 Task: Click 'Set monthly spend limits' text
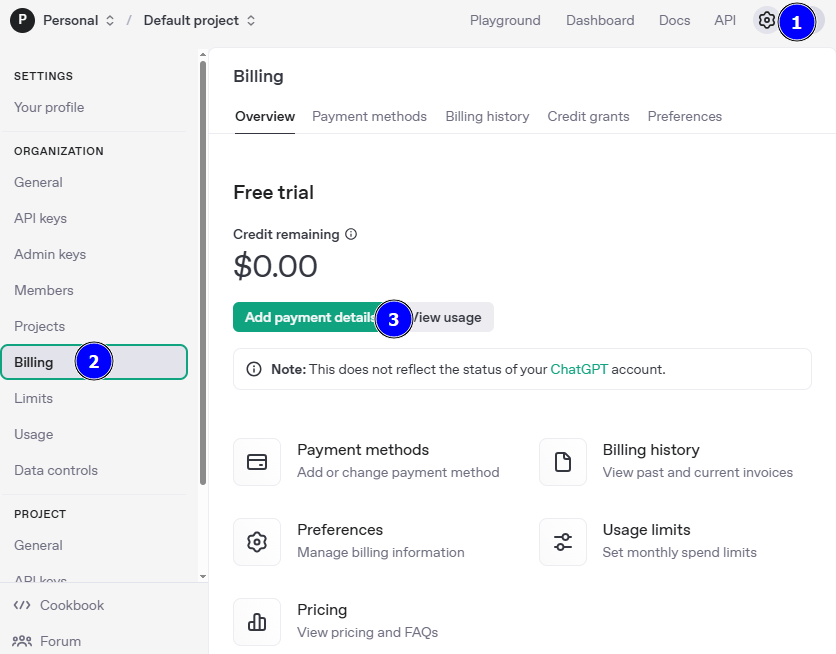[x=679, y=552]
